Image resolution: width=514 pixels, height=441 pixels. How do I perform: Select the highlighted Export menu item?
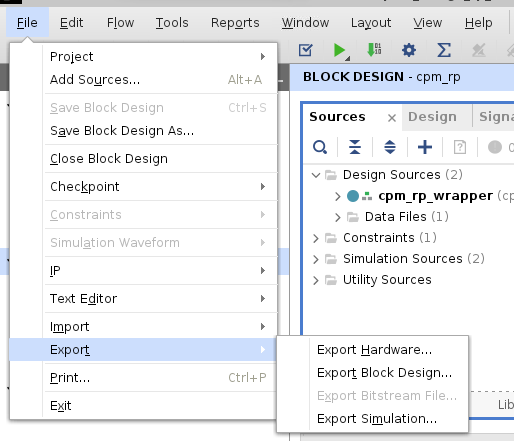coord(143,350)
